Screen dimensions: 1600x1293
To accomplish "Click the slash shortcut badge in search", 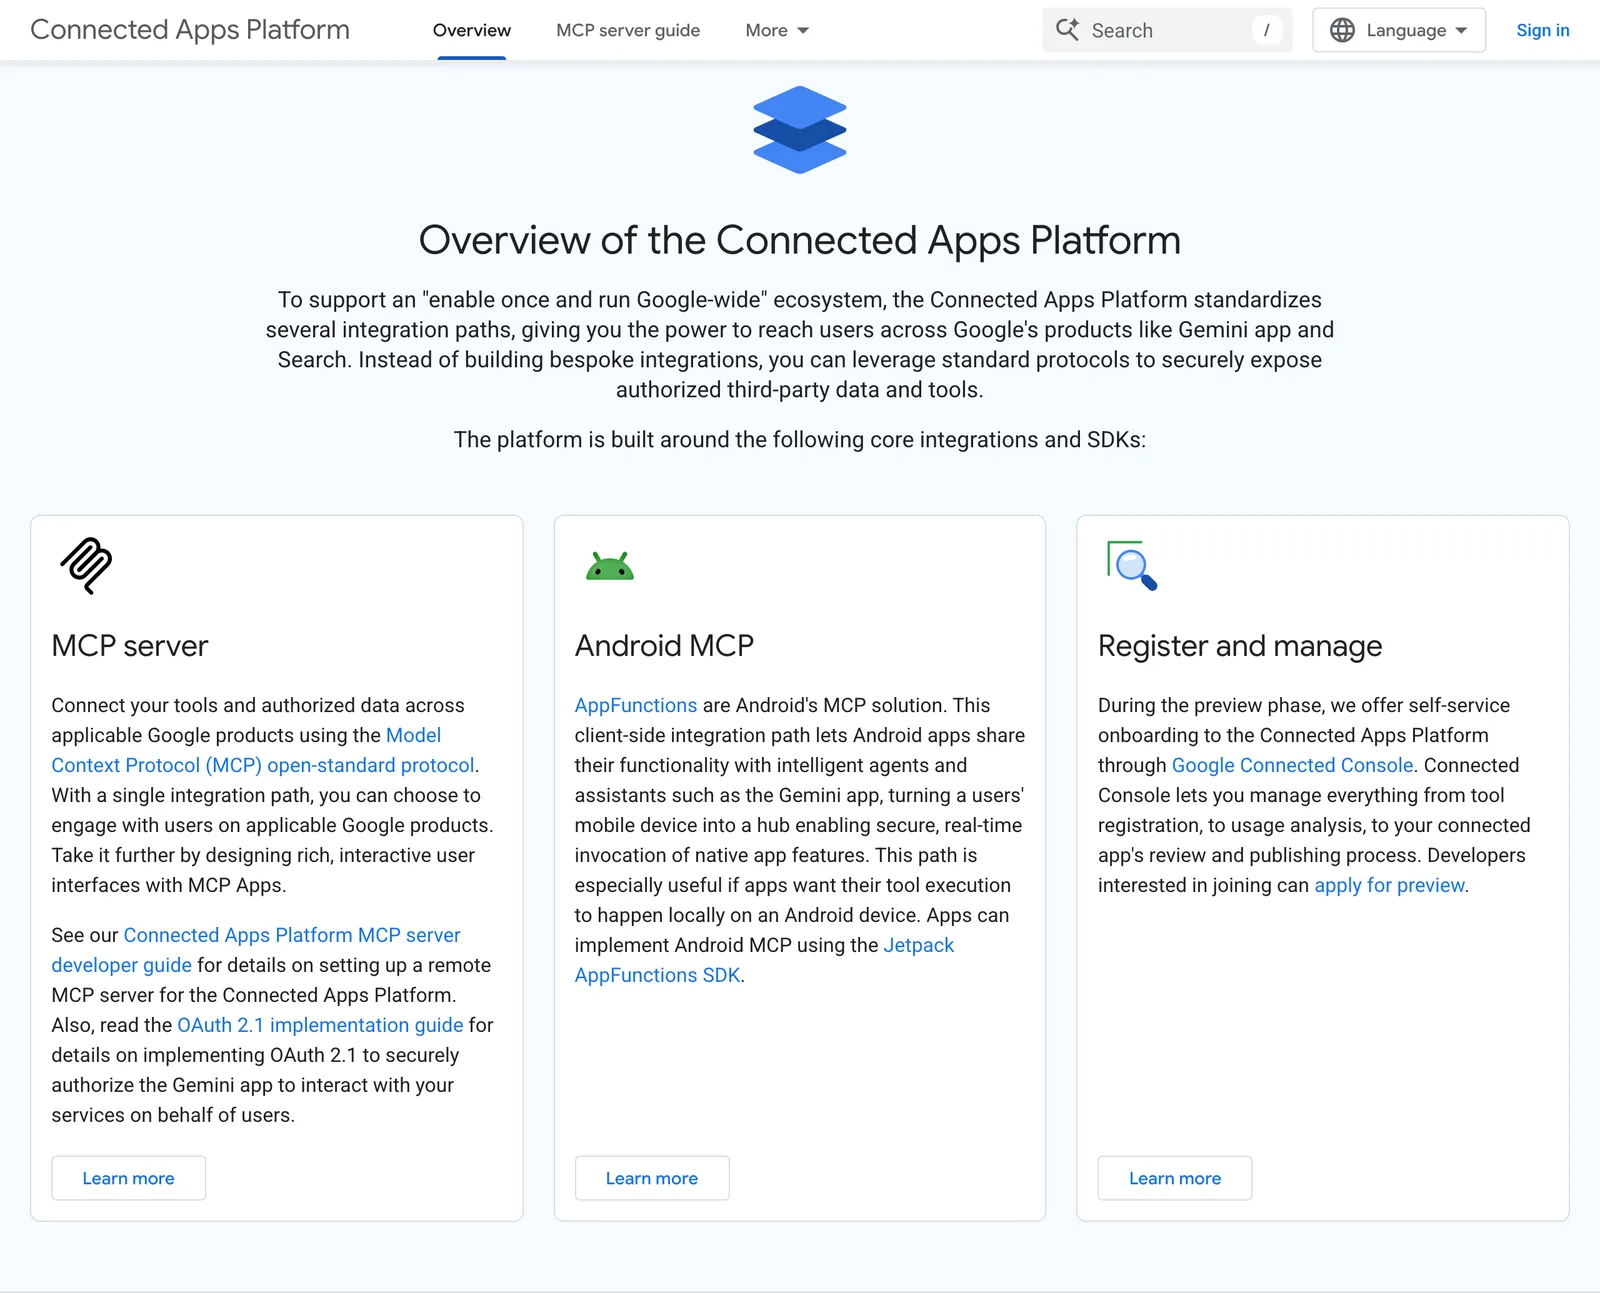I will pos(1266,30).
